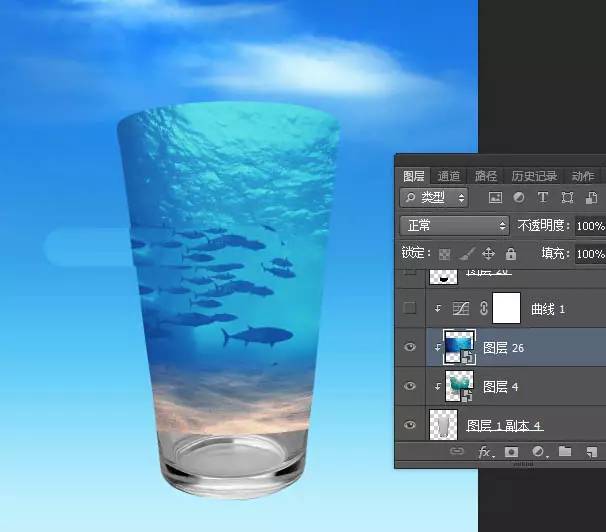The image size is (606, 532).
Task: Click the lock all padlock icon
Action: coord(511,254)
